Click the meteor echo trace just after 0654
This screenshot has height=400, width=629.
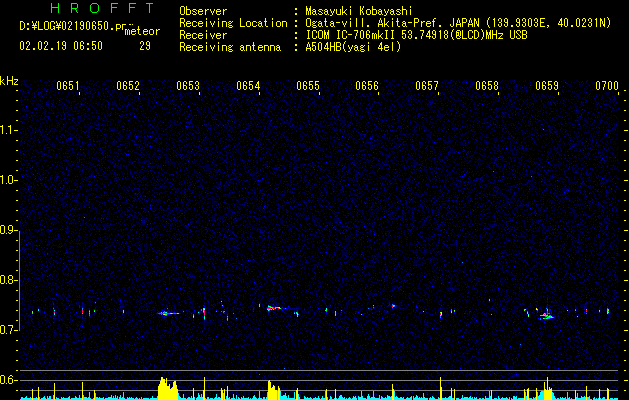tap(276, 308)
